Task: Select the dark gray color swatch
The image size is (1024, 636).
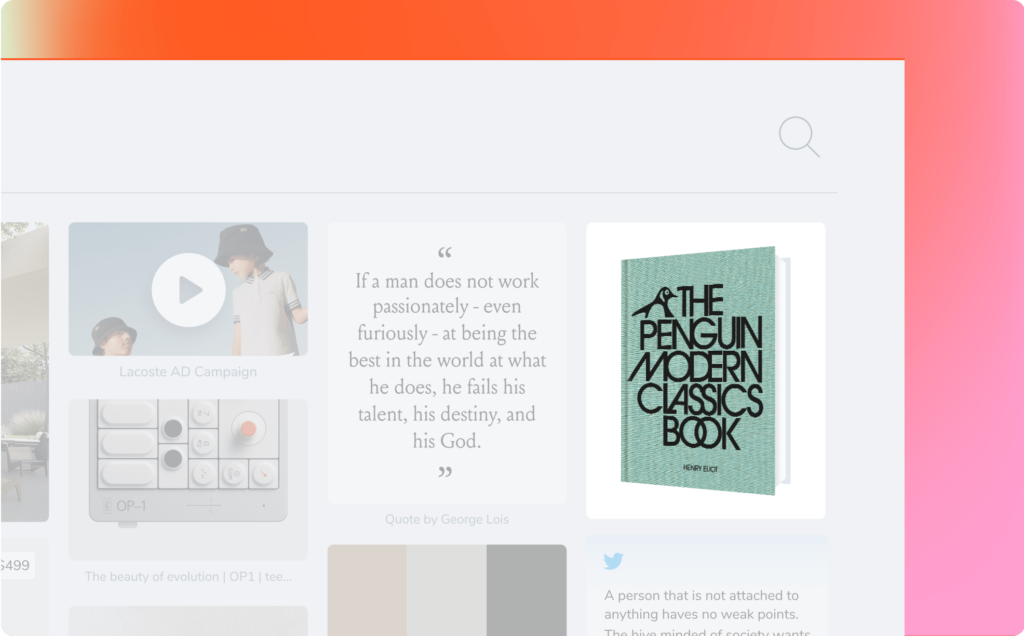Action: 526,590
